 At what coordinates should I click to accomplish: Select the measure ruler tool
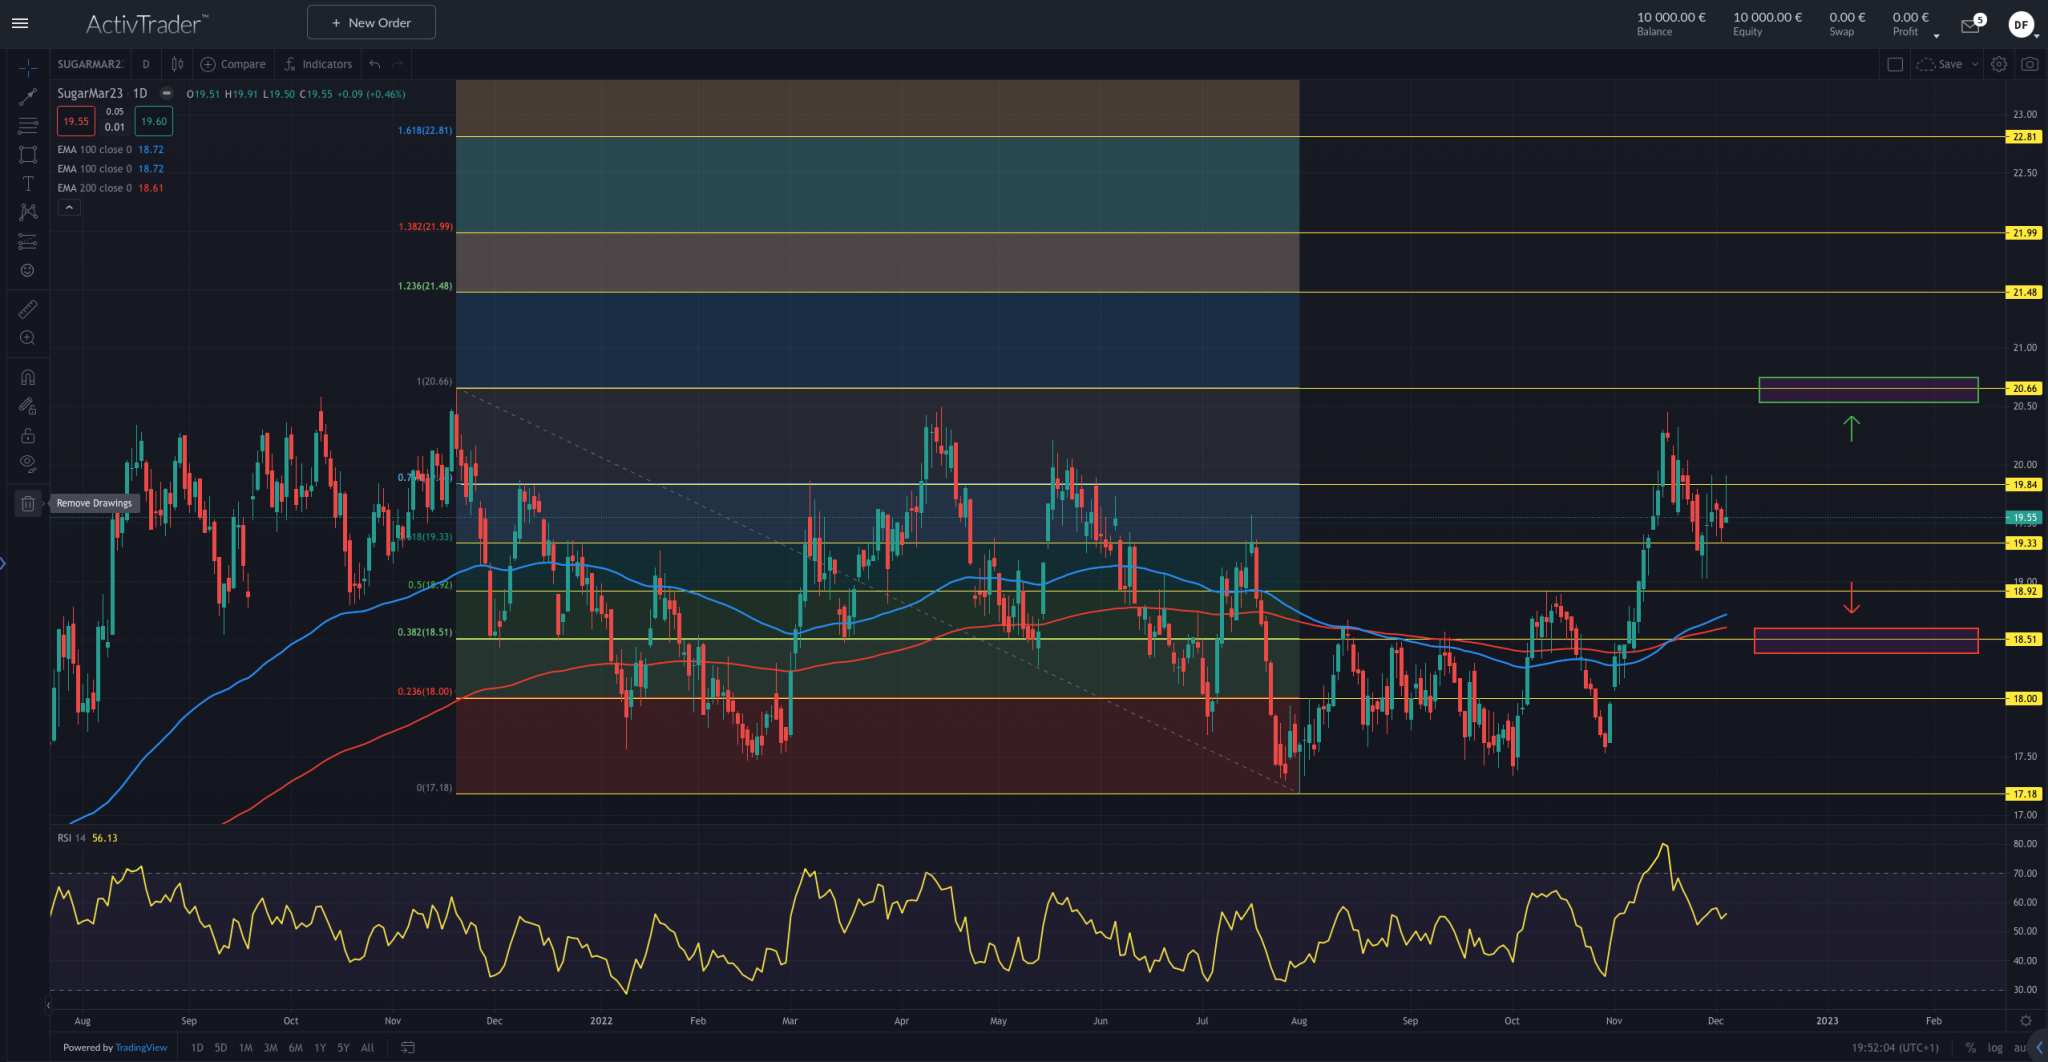(27, 309)
